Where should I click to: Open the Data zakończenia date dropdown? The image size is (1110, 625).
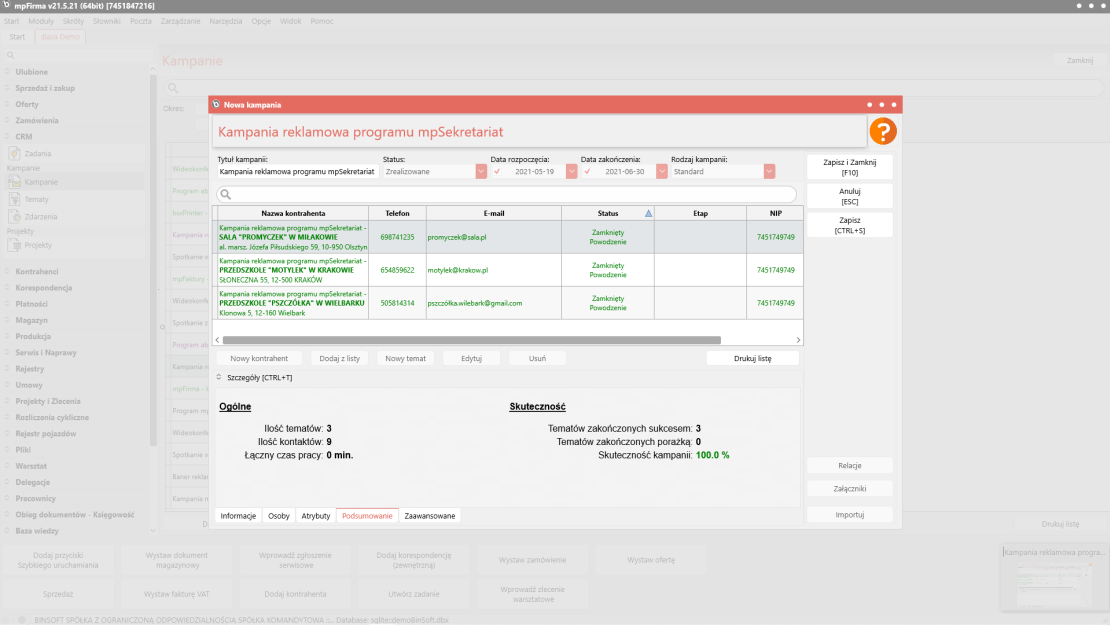coord(661,171)
